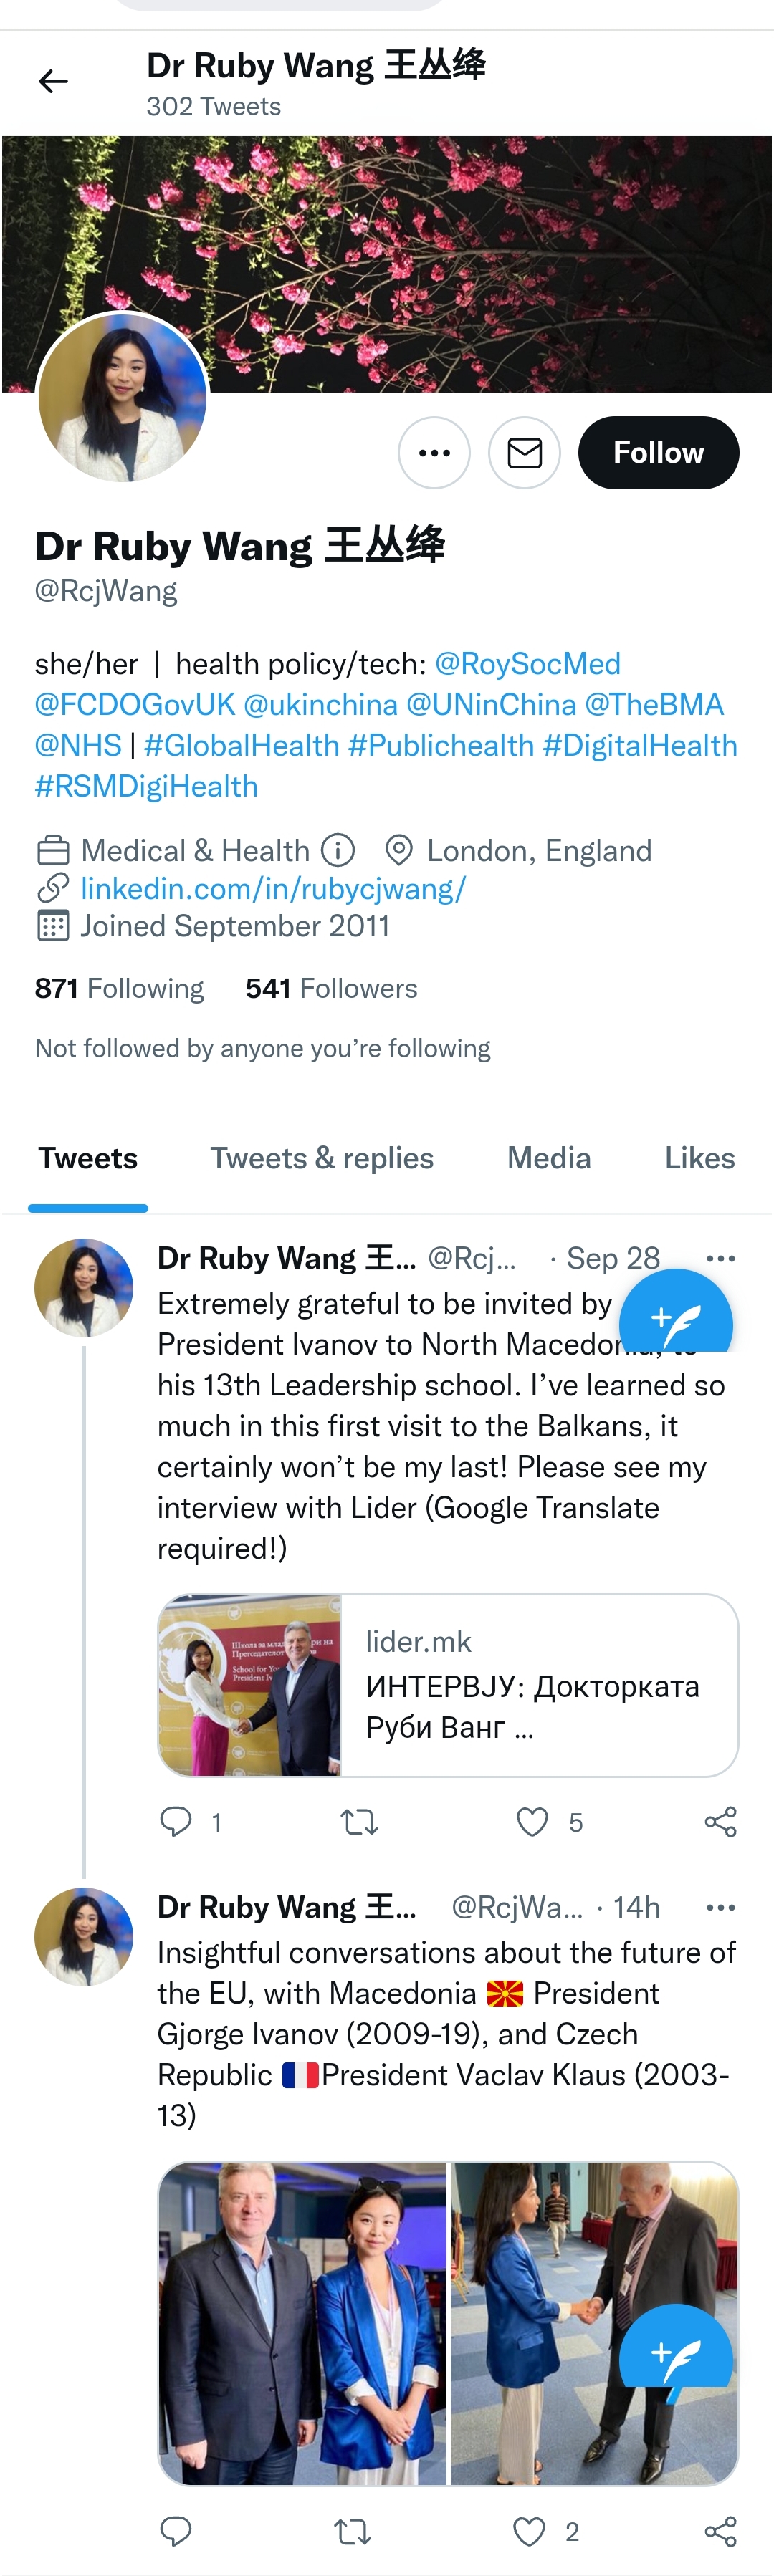Open the lider.mk interview link card
This screenshot has height=2576, width=774.
click(x=448, y=1685)
